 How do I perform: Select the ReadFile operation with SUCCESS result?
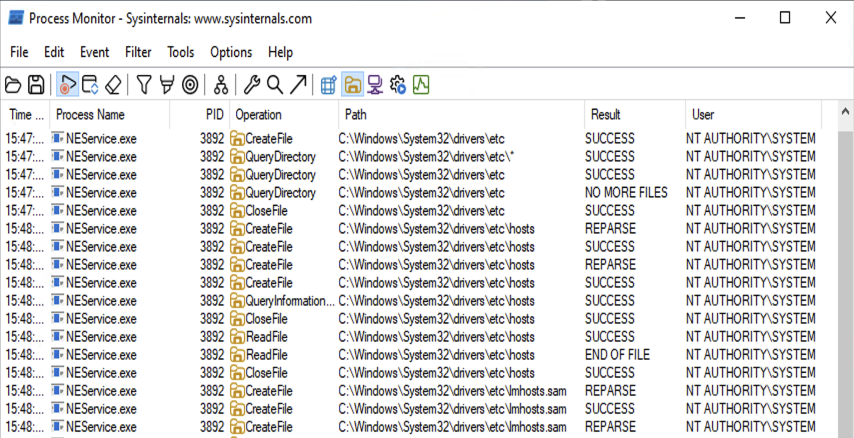[x=266, y=337]
